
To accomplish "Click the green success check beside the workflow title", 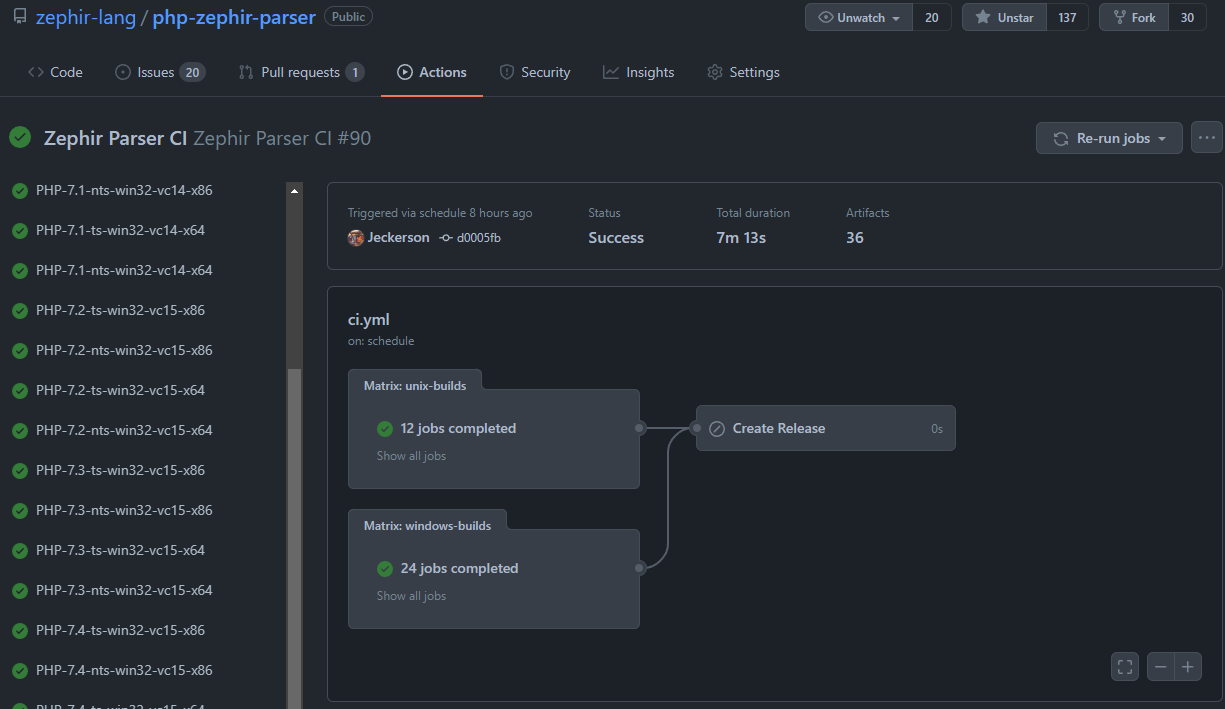I will tap(19, 137).
